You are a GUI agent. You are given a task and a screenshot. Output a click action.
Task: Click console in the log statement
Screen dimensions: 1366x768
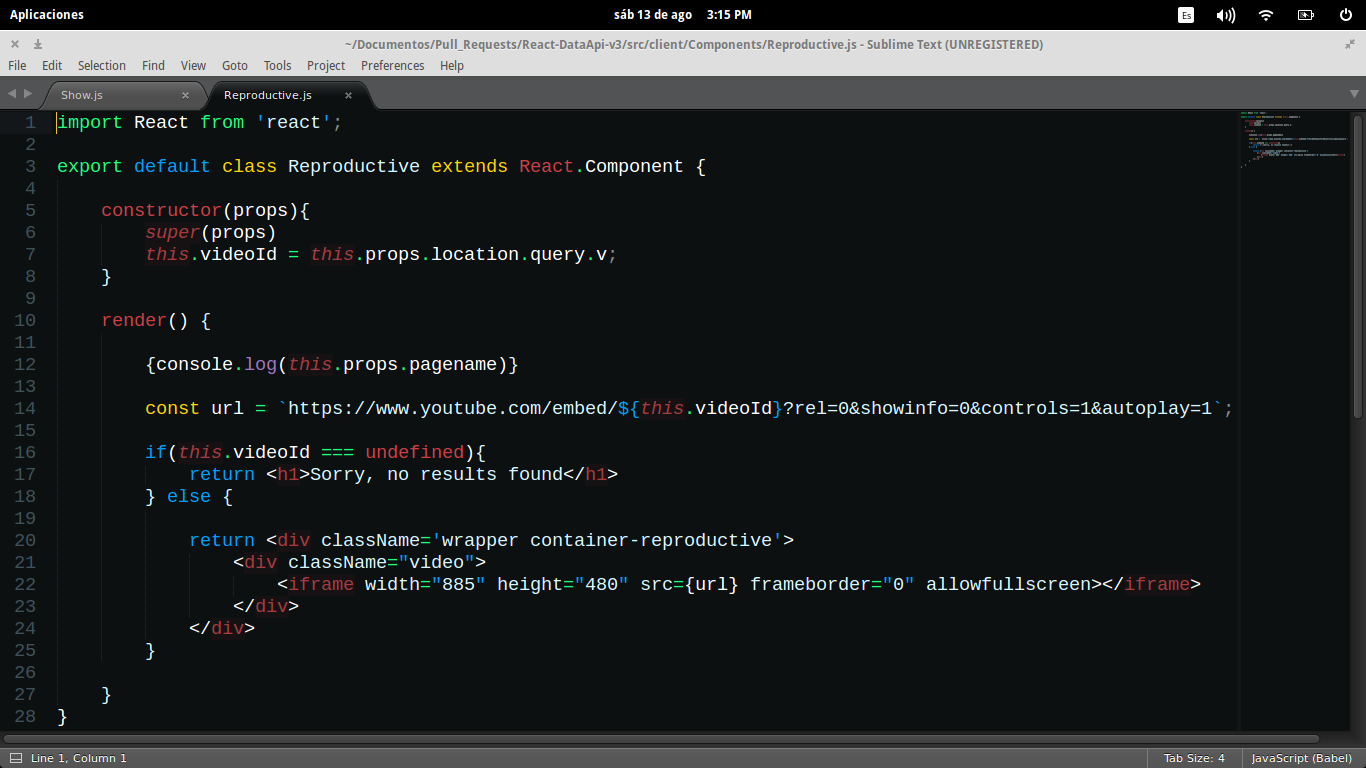(x=194, y=364)
